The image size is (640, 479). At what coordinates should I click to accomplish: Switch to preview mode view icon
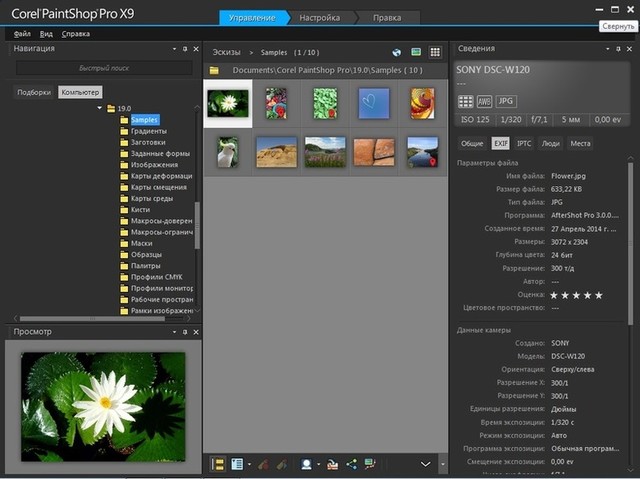[x=416, y=52]
